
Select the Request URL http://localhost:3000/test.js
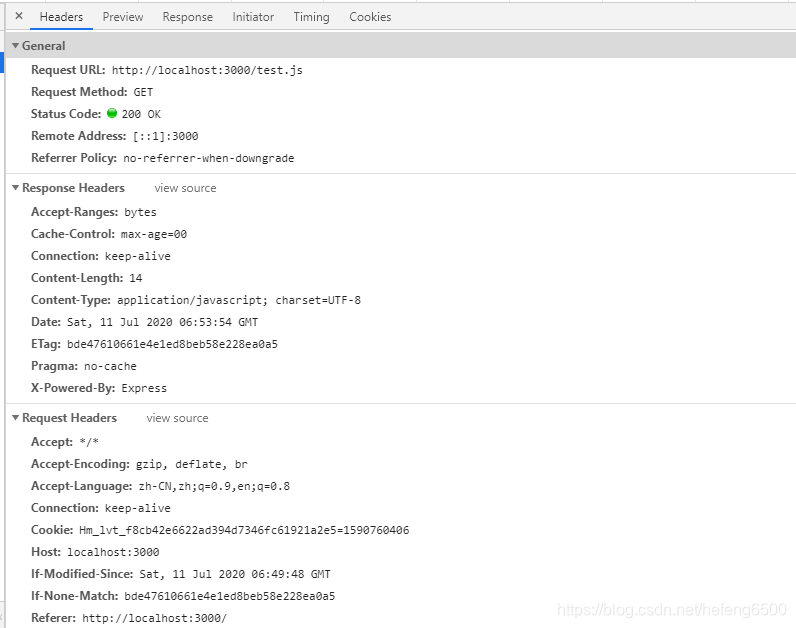(x=207, y=70)
